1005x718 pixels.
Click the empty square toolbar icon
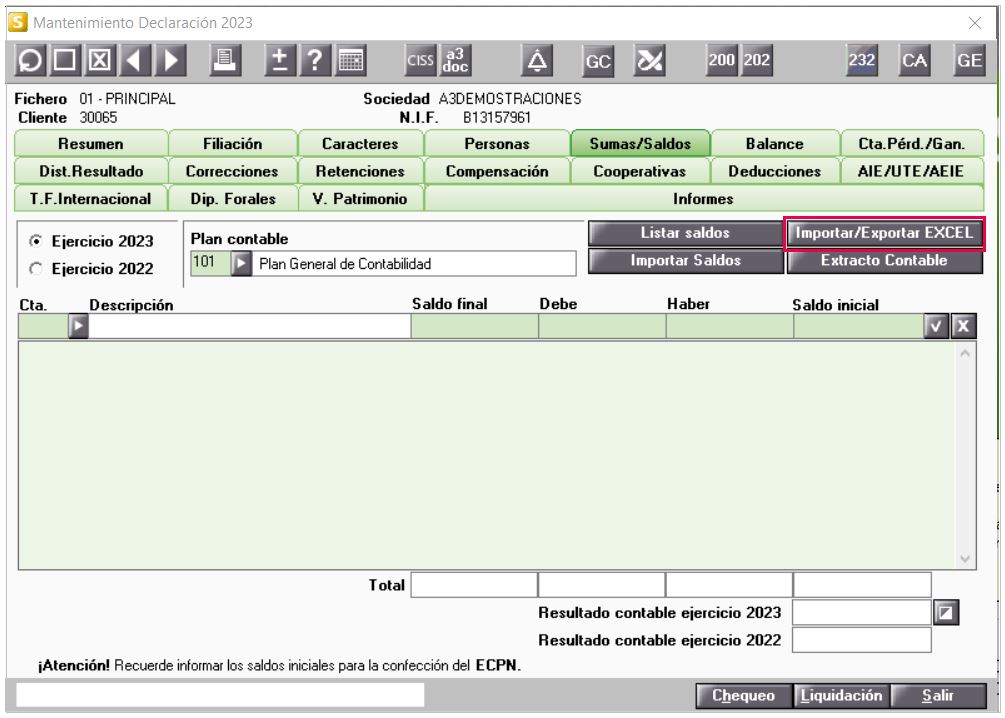64,61
